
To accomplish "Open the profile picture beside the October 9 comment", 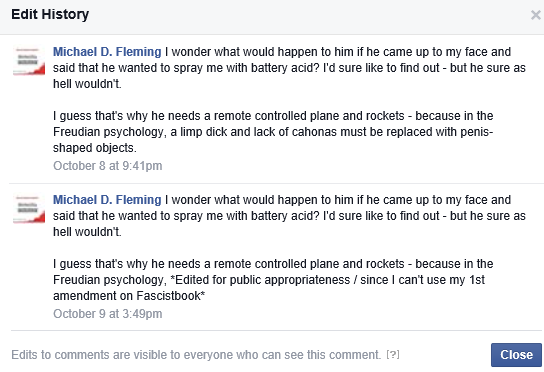I will pos(29,209).
